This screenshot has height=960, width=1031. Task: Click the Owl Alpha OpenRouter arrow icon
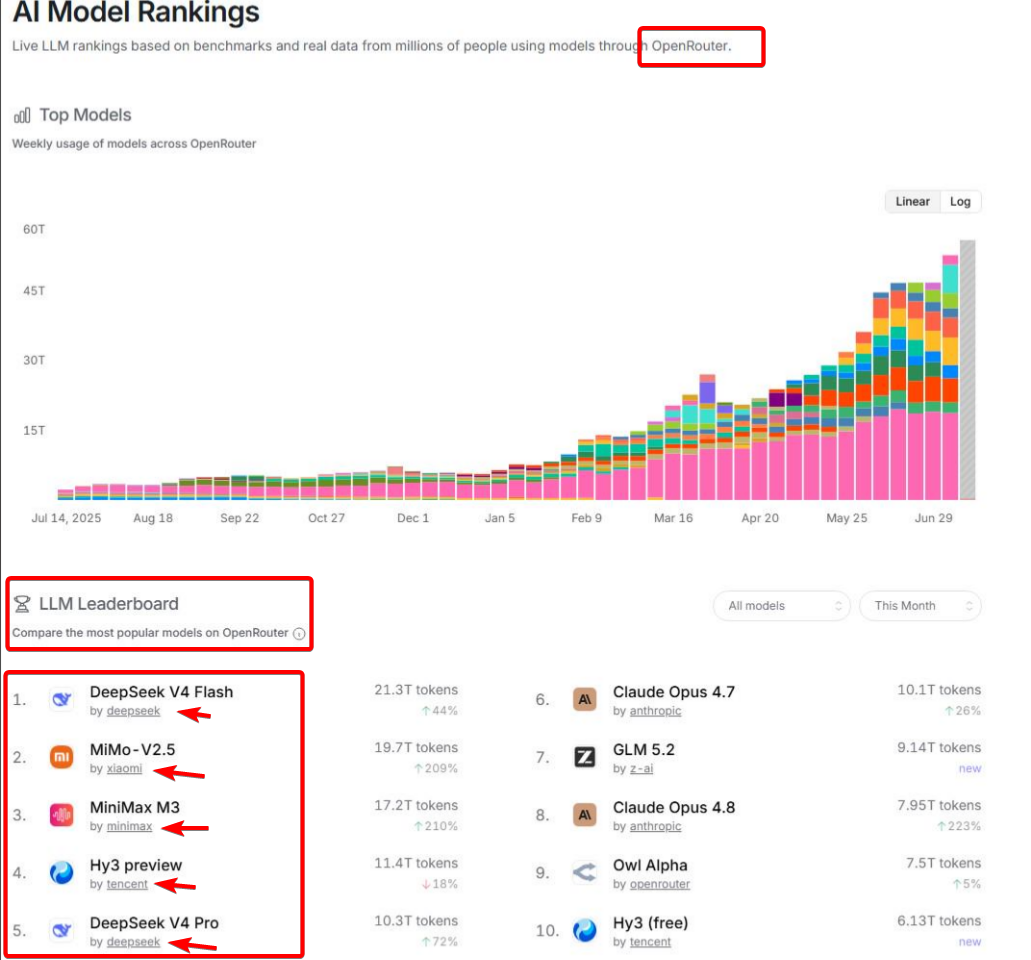click(585, 873)
